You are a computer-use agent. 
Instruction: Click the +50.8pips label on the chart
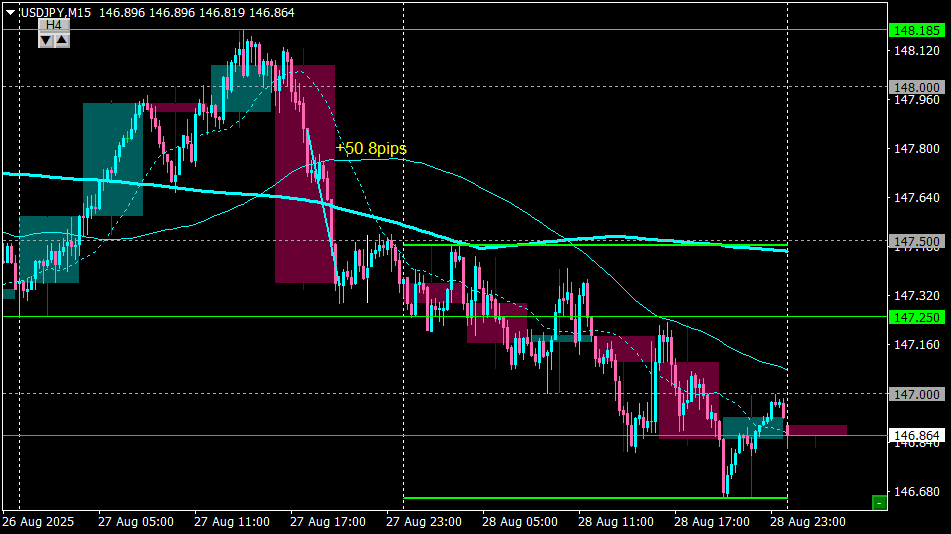[371, 149]
